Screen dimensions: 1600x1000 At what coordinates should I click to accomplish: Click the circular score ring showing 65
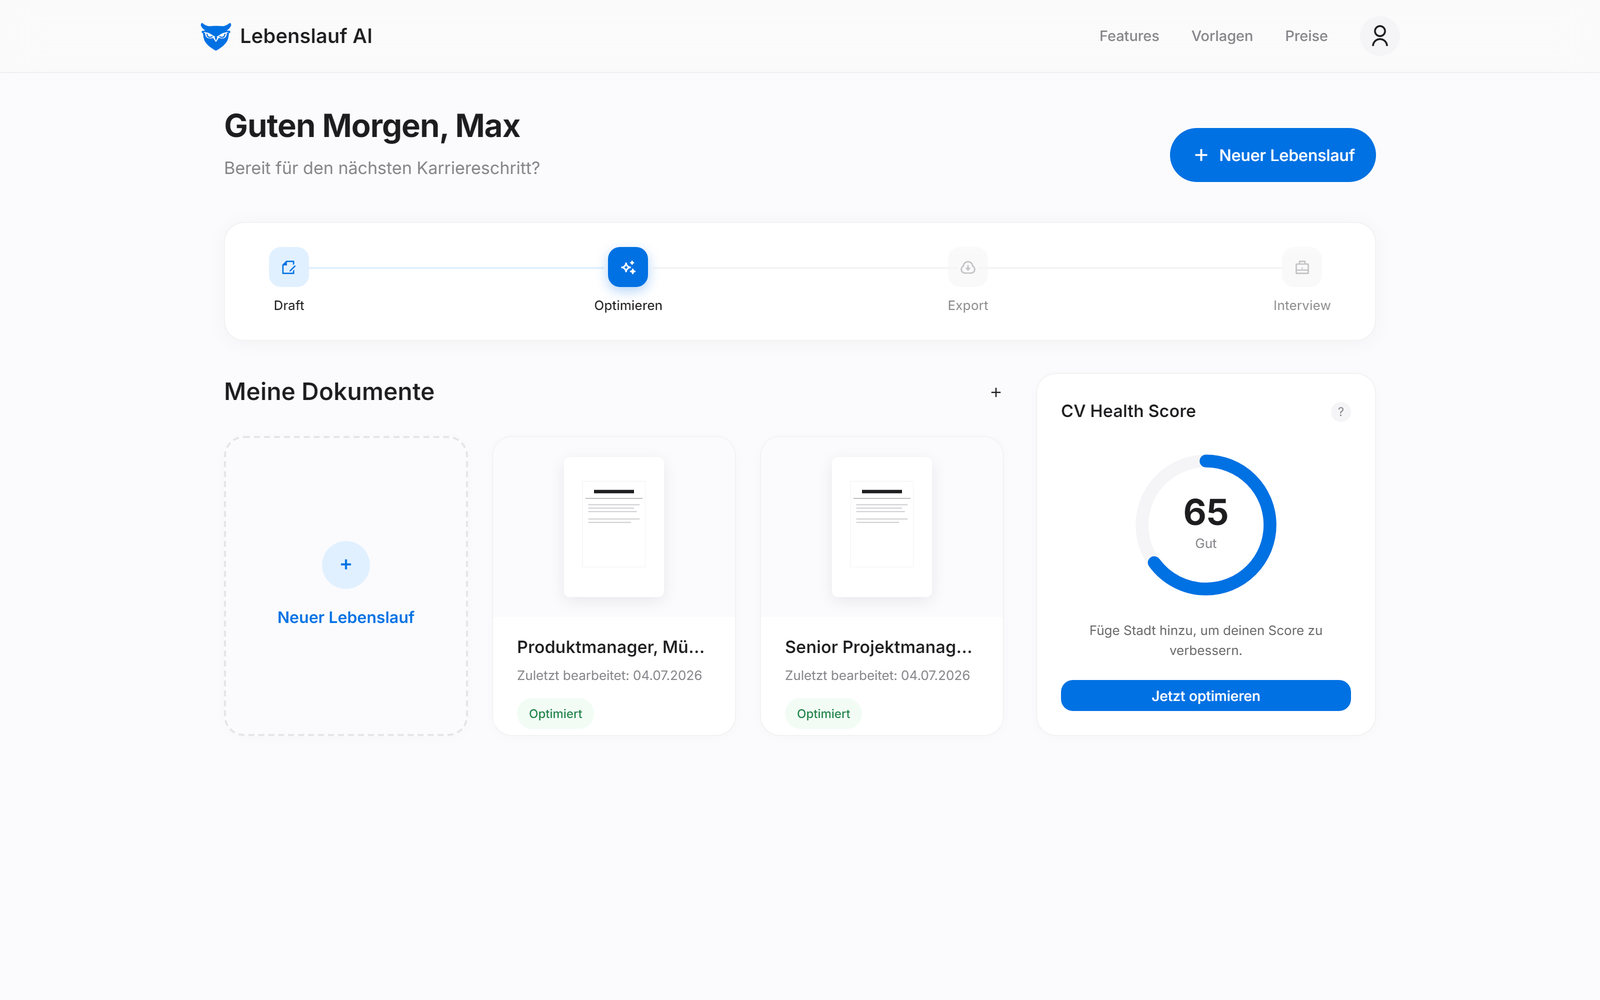tap(1206, 525)
